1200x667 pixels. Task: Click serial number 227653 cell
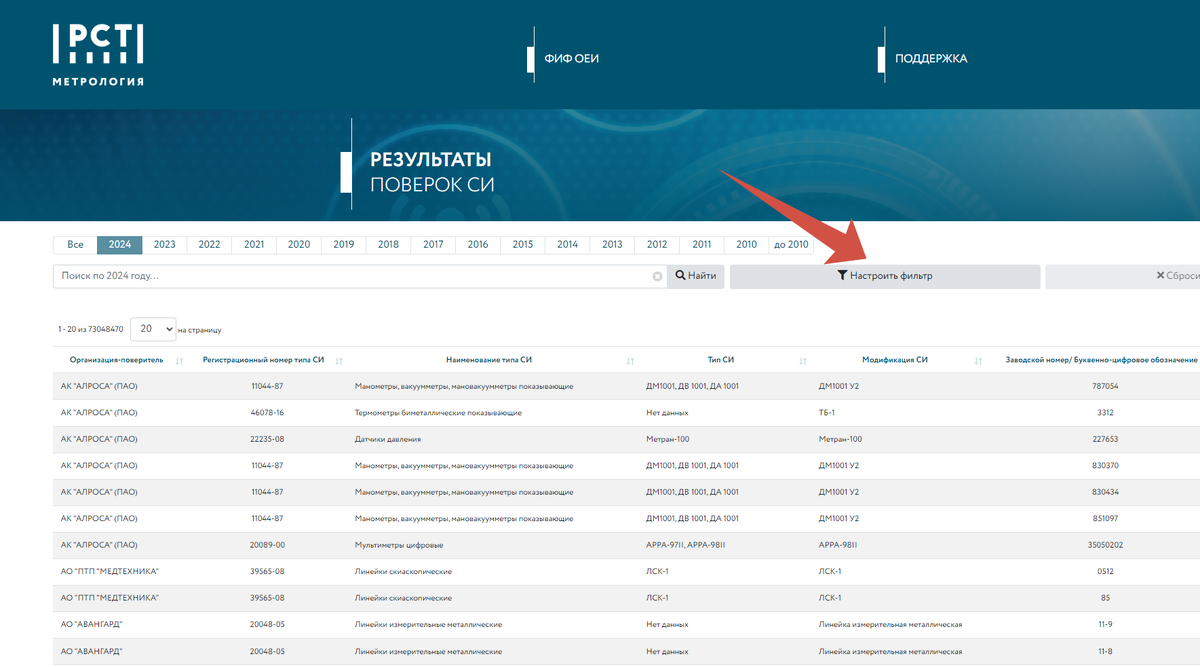tap(1105, 439)
